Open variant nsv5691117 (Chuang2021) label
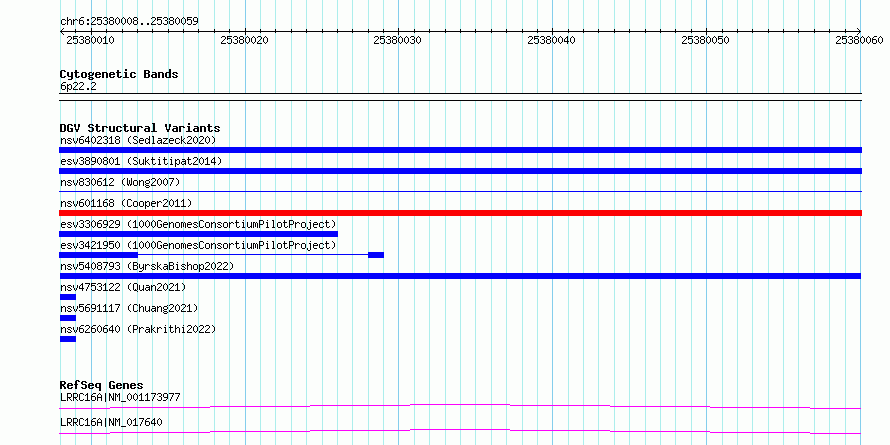890x445 pixels. coord(129,308)
